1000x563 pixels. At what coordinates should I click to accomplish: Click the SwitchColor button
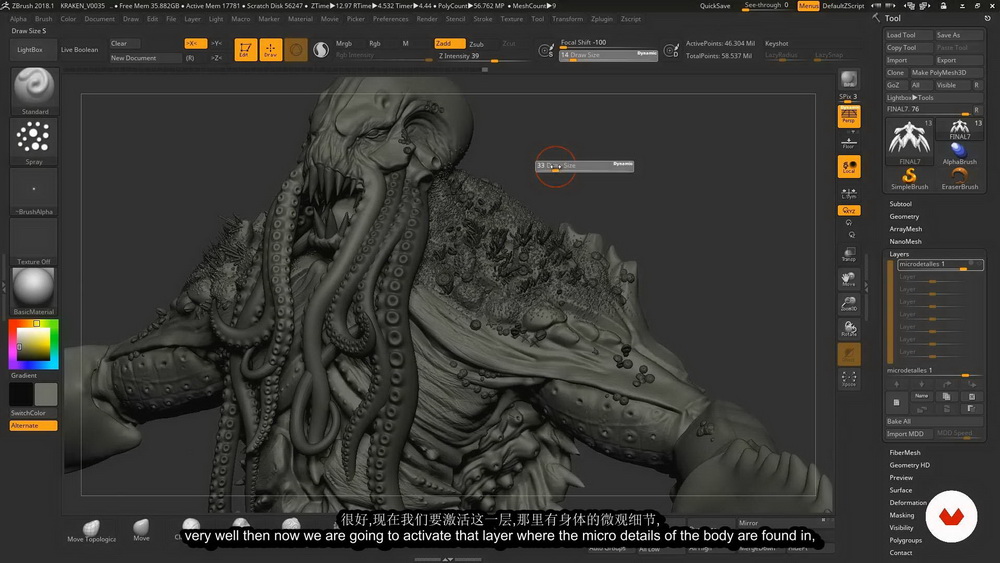click(28, 413)
